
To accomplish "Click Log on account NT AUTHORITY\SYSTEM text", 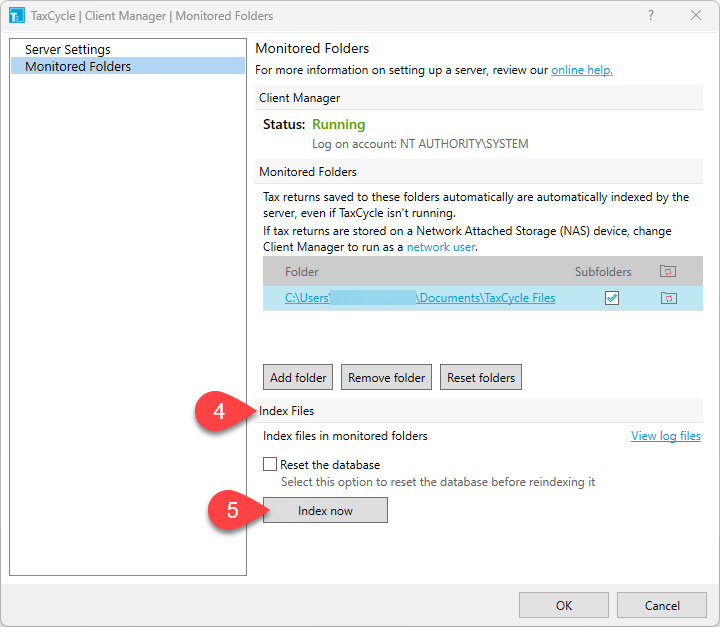I will (420, 144).
